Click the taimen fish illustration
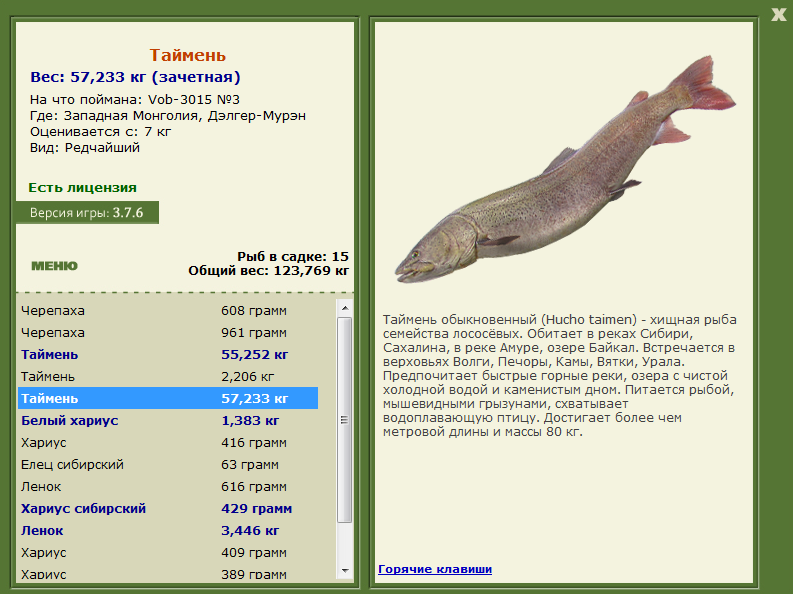 tap(564, 170)
